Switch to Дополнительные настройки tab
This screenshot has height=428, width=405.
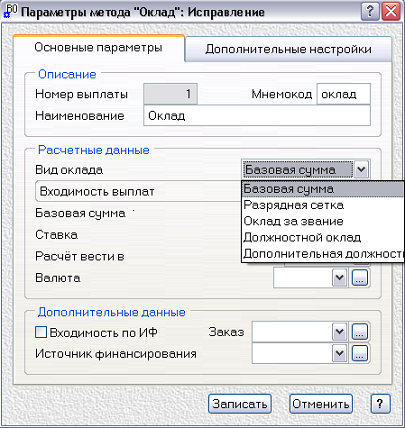coord(288,49)
